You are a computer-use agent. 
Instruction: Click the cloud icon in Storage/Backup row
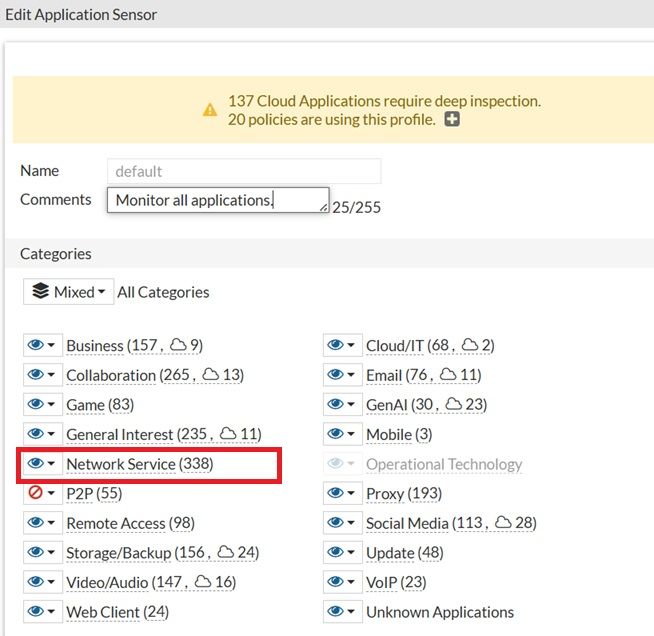pyautogui.click(x=226, y=552)
